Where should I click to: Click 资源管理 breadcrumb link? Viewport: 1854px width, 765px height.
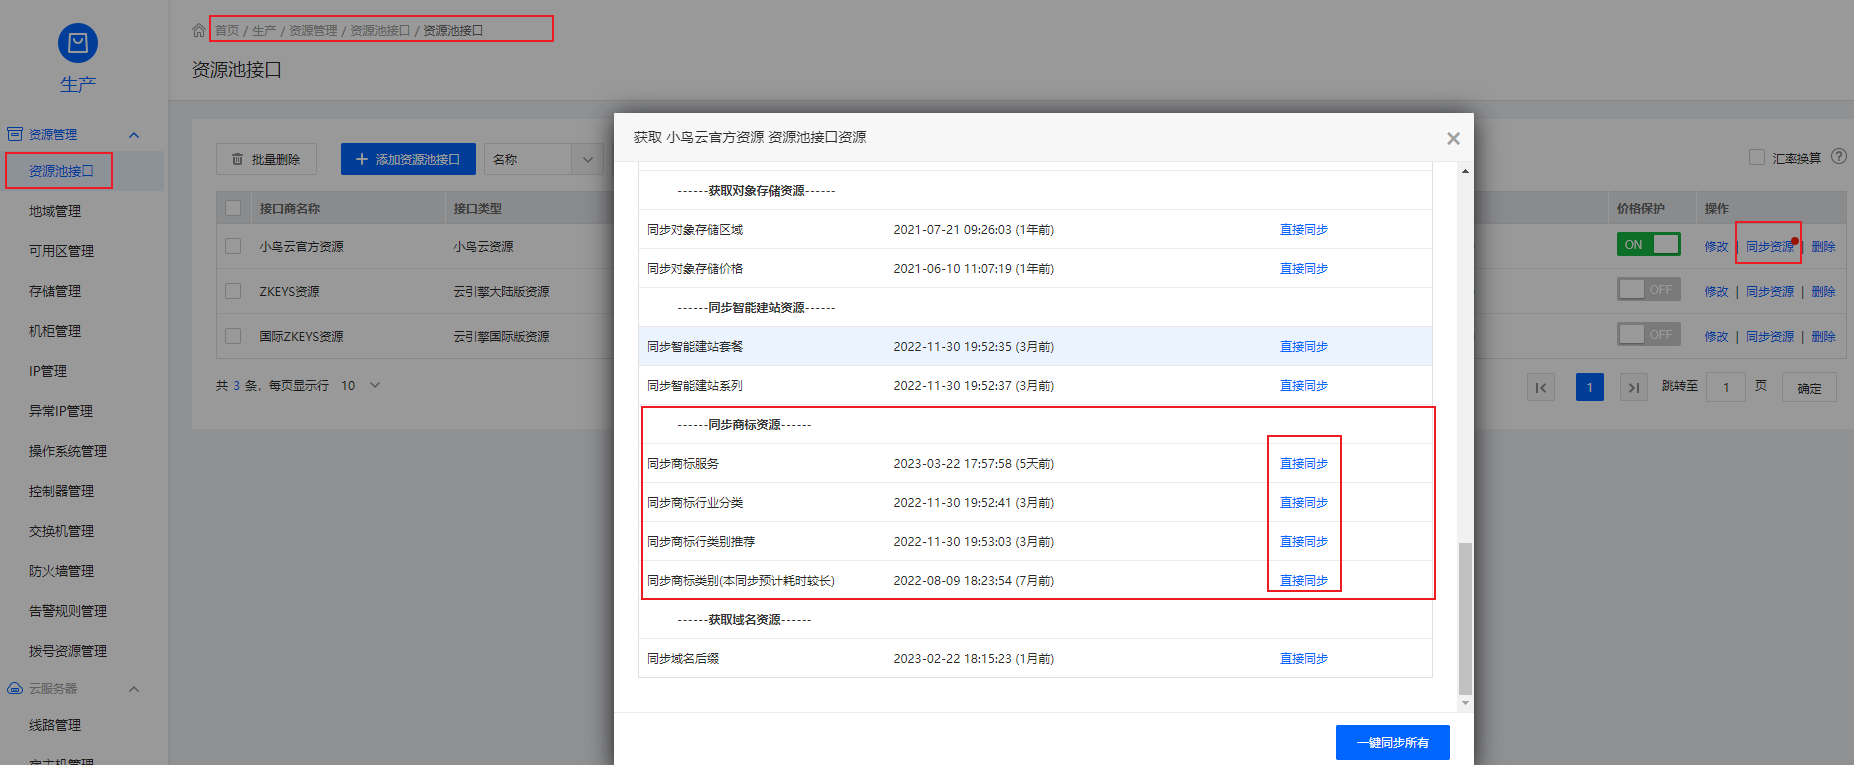[x=313, y=31]
